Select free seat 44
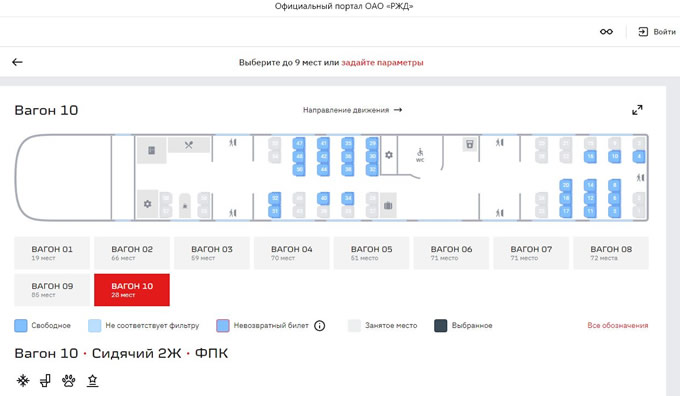 click(x=324, y=169)
